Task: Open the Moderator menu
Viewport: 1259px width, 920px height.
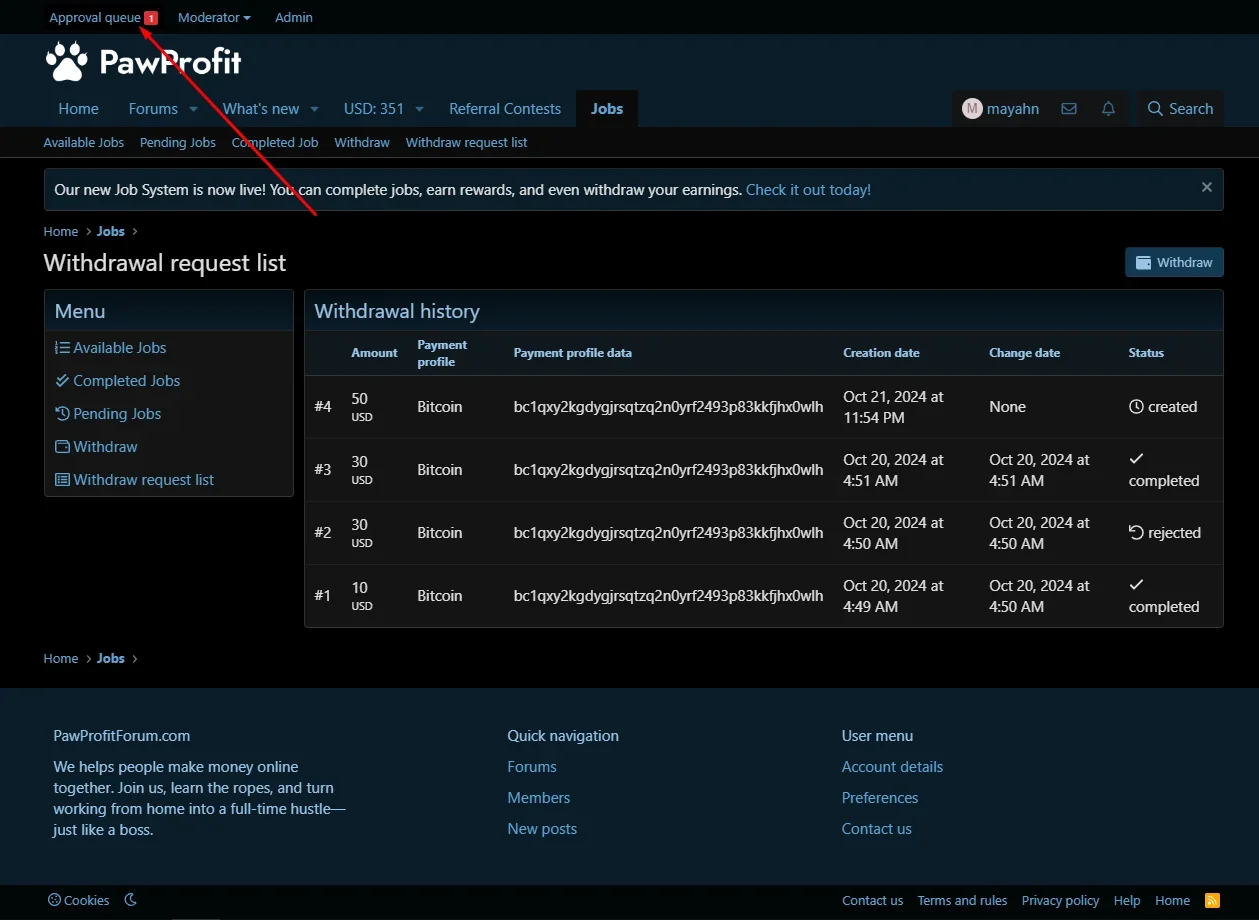Action: (214, 18)
